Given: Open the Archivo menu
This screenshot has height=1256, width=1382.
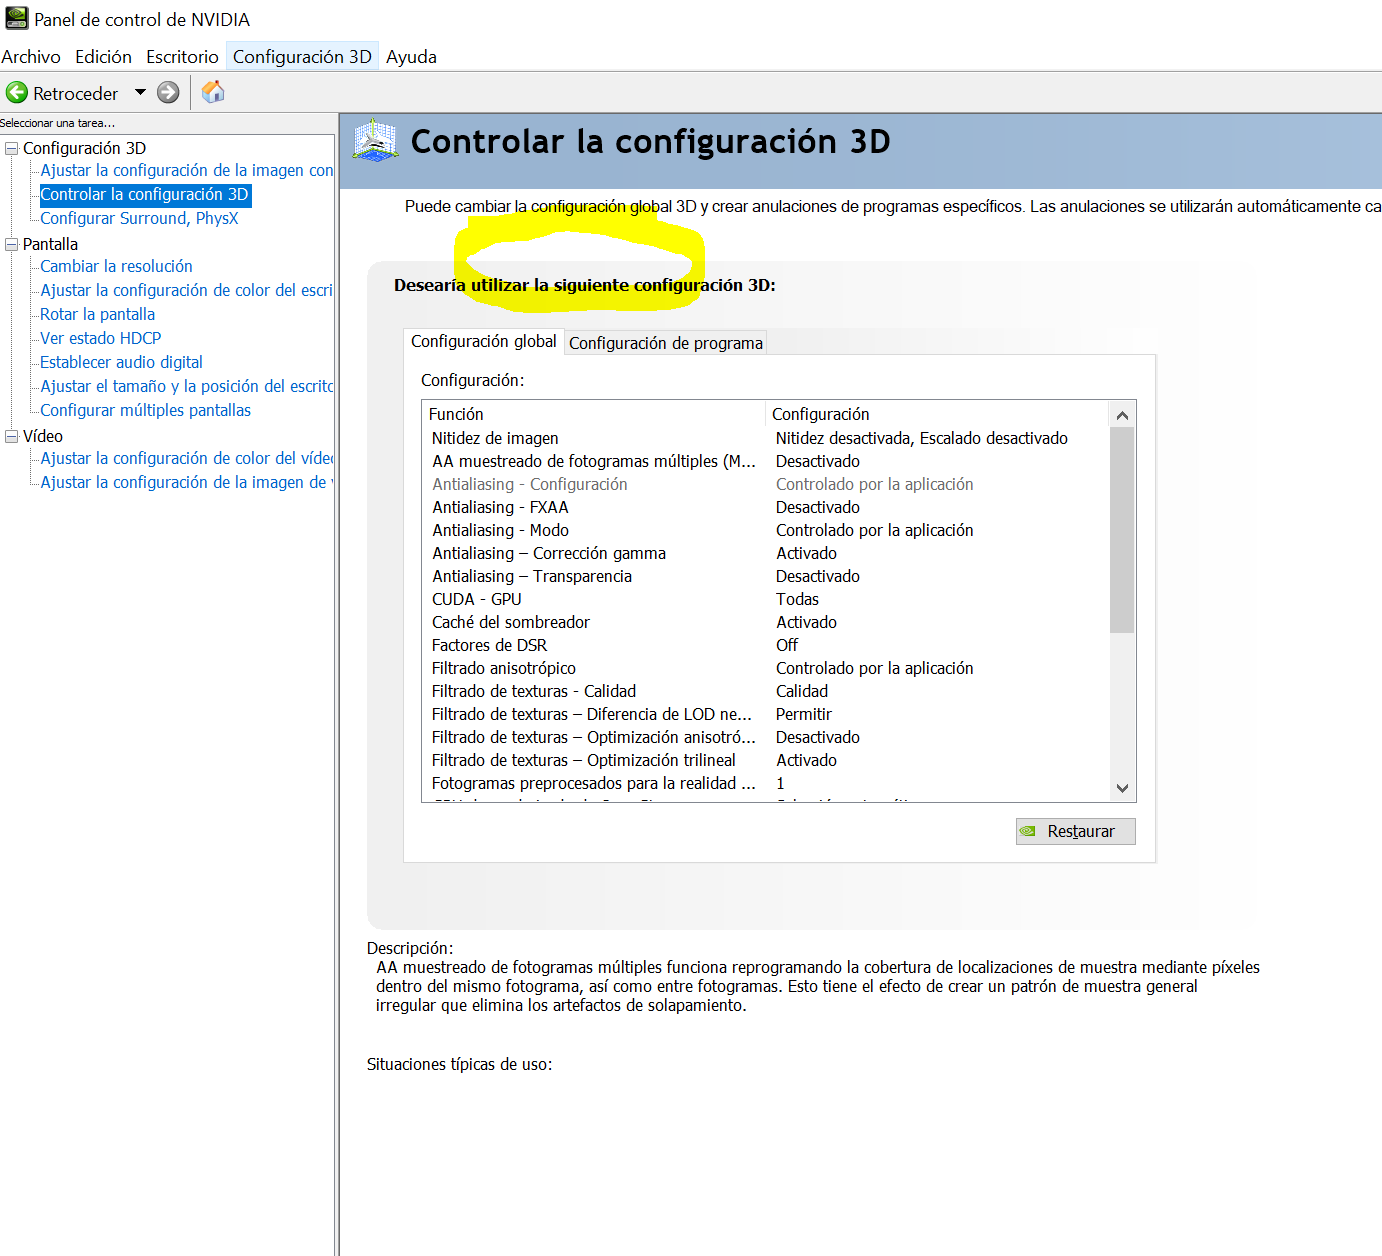Looking at the screenshot, I should [31, 57].
